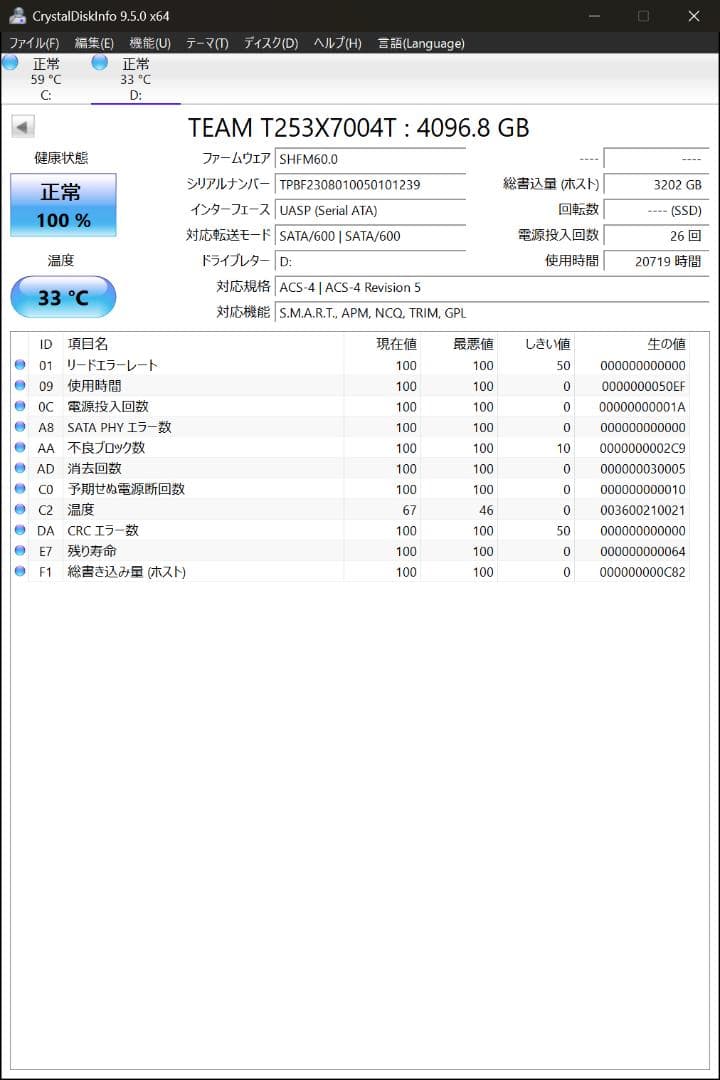Click the 生の値 column header

click(632, 344)
